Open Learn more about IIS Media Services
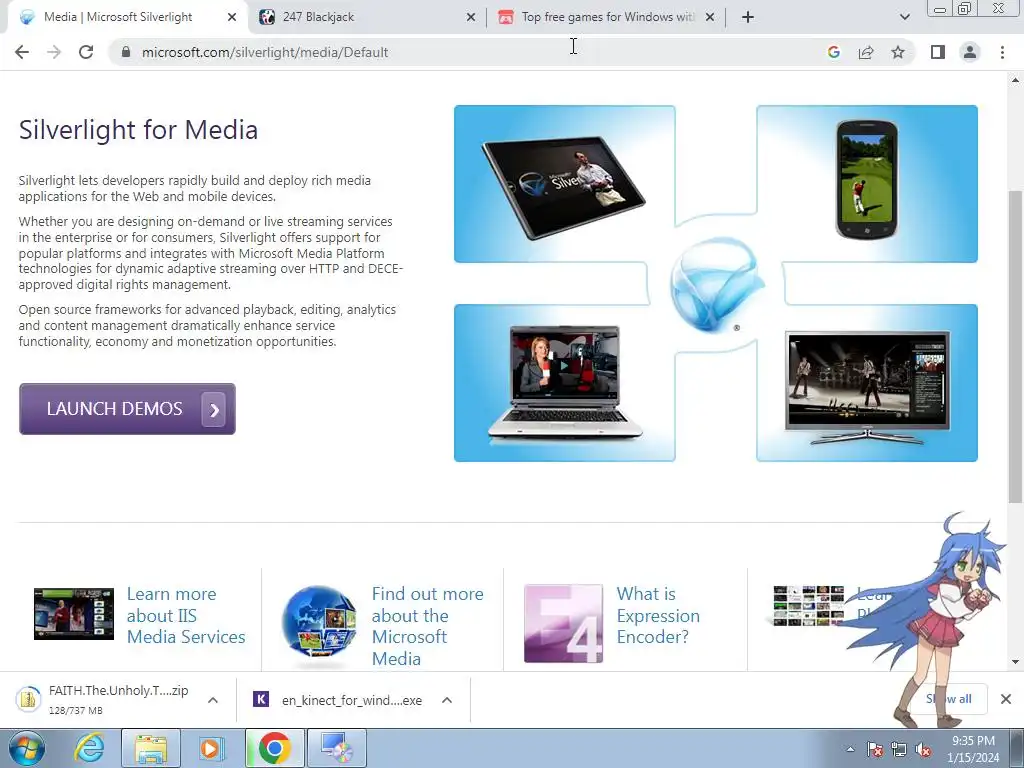Image resolution: width=1024 pixels, height=768 pixels. 186,615
